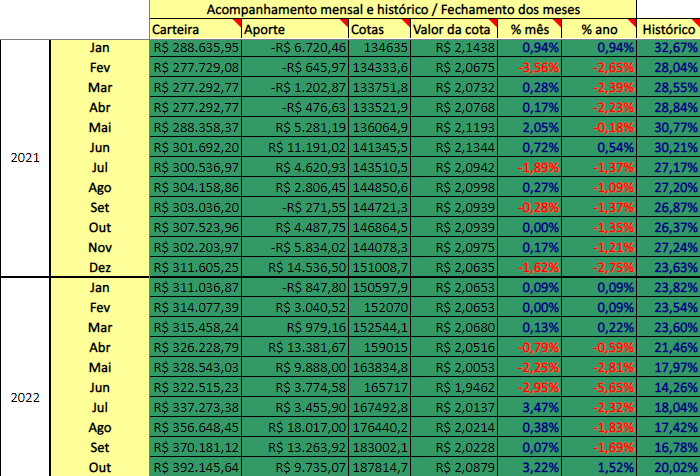This screenshot has height=476, width=700.
Task: Click the cell R$ 979,16
Action: click(x=295, y=327)
